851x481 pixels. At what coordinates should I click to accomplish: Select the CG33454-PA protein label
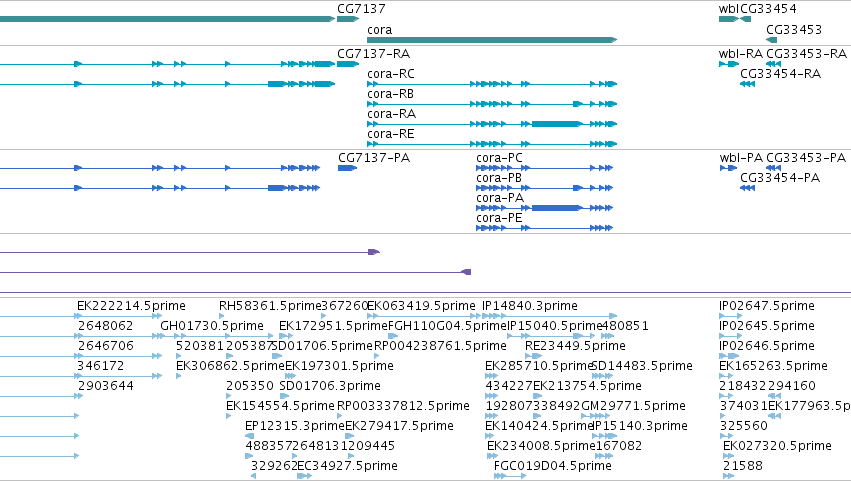click(x=780, y=178)
